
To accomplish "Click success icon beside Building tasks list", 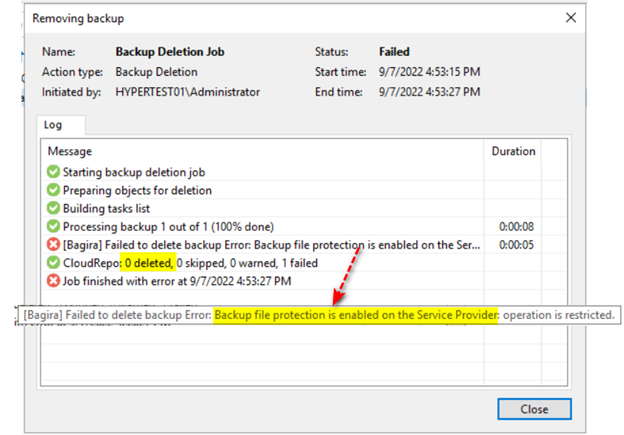I will [53, 208].
